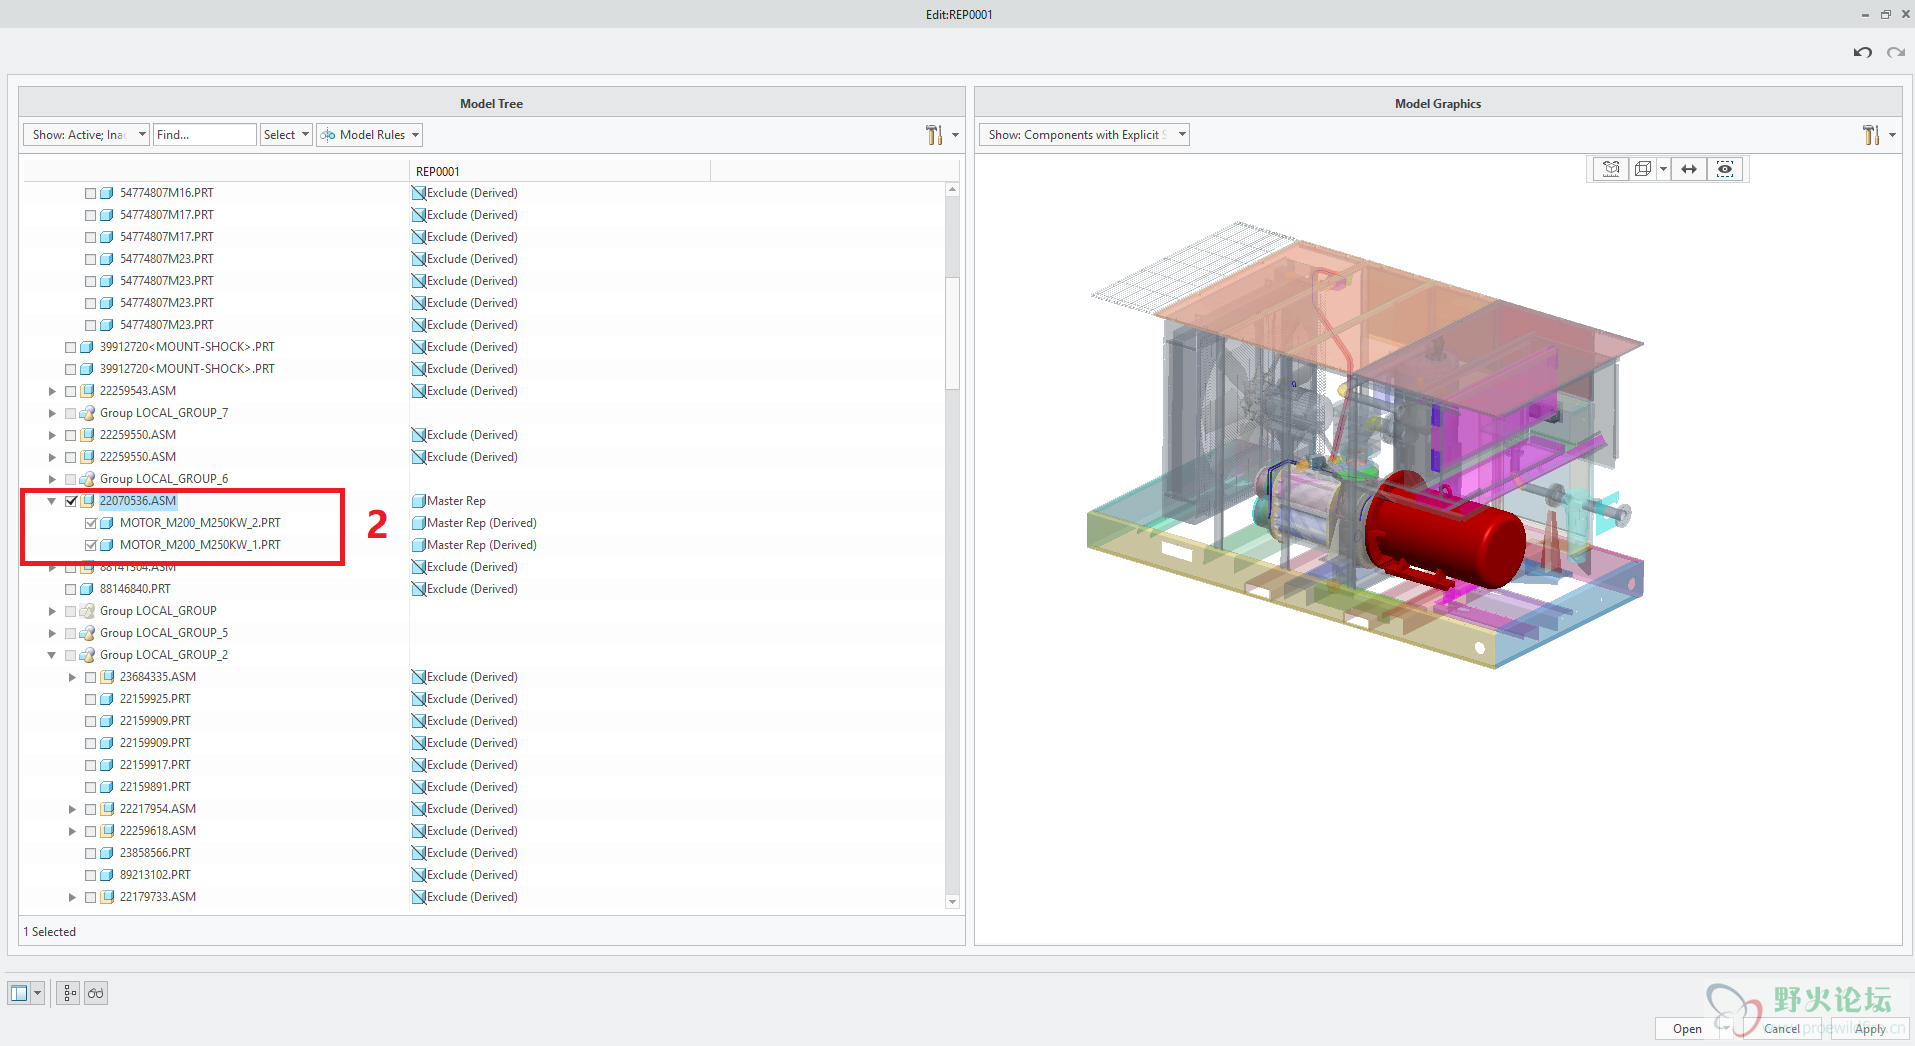The height and width of the screenshot is (1046, 1915).
Task: Click group icon of Group LOCAL_GROUP_7
Action: point(87,413)
